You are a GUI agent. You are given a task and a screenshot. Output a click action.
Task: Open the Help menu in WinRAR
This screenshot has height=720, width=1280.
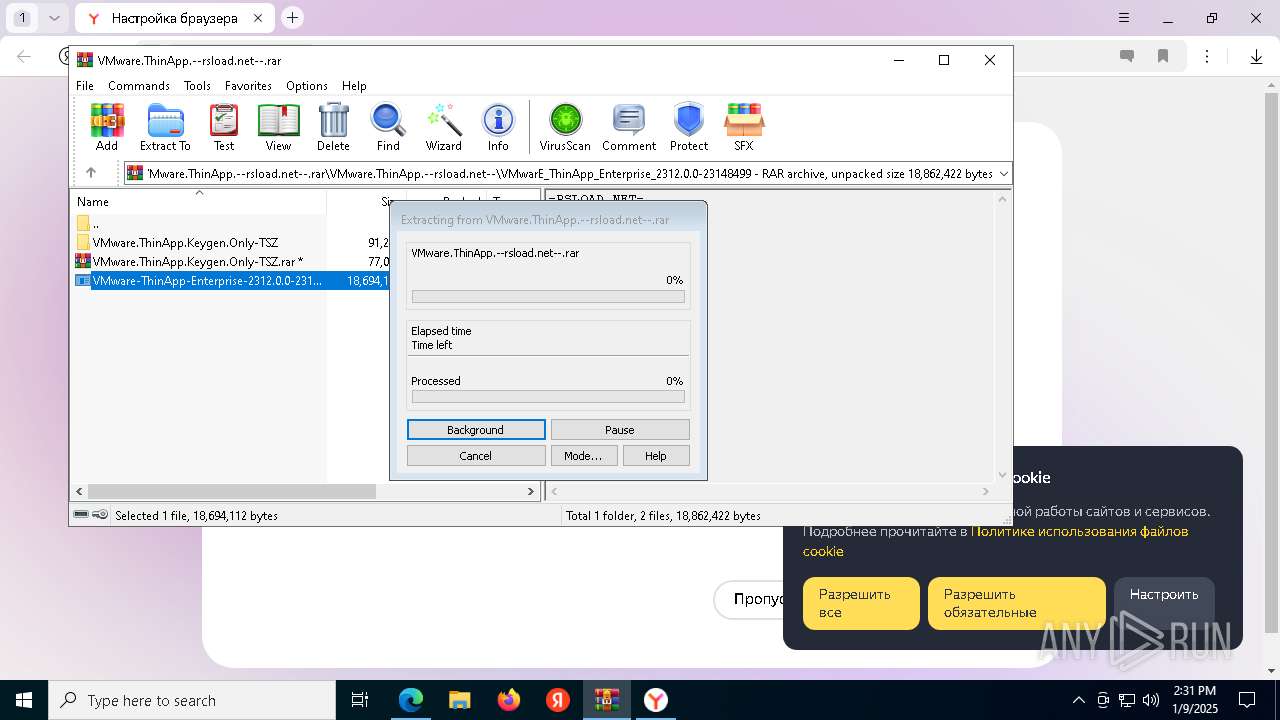pyautogui.click(x=354, y=86)
